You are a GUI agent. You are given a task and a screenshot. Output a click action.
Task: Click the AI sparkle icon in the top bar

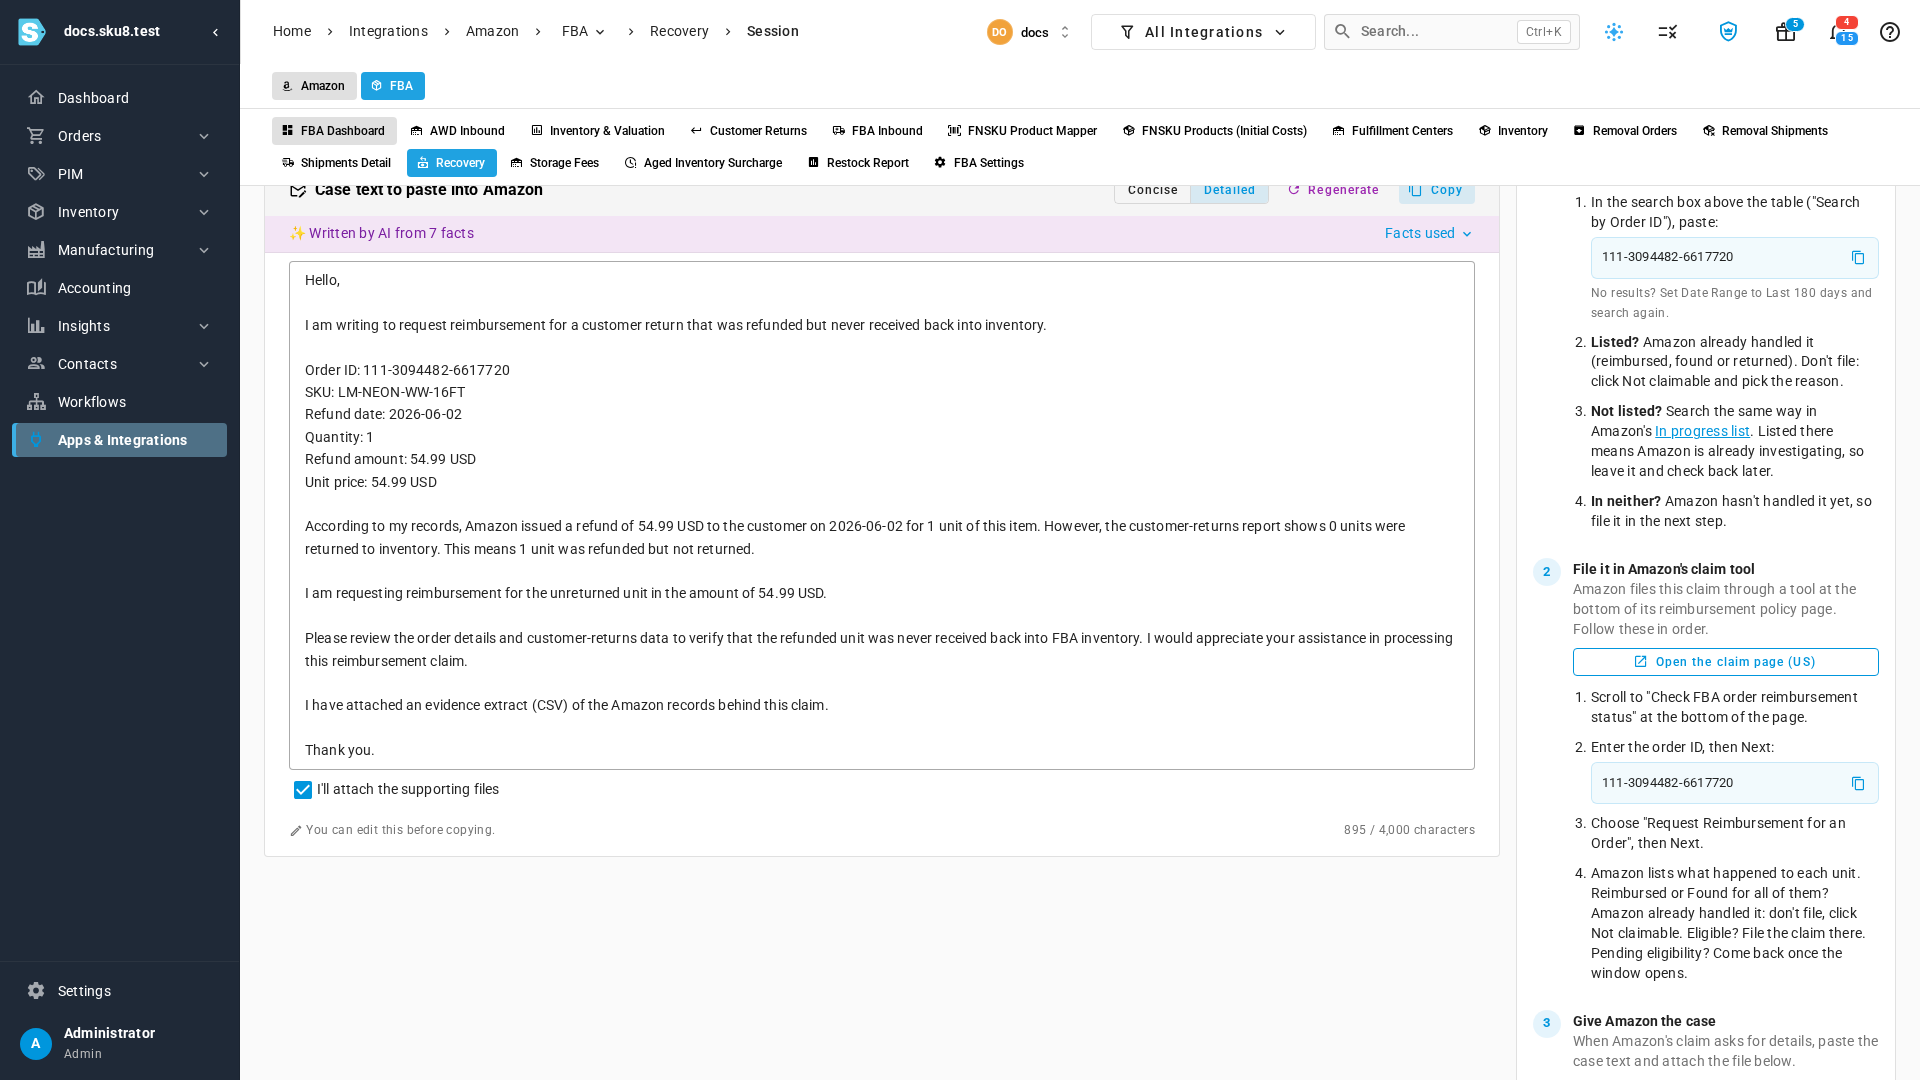pyautogui.click(x=1614, y=32)
